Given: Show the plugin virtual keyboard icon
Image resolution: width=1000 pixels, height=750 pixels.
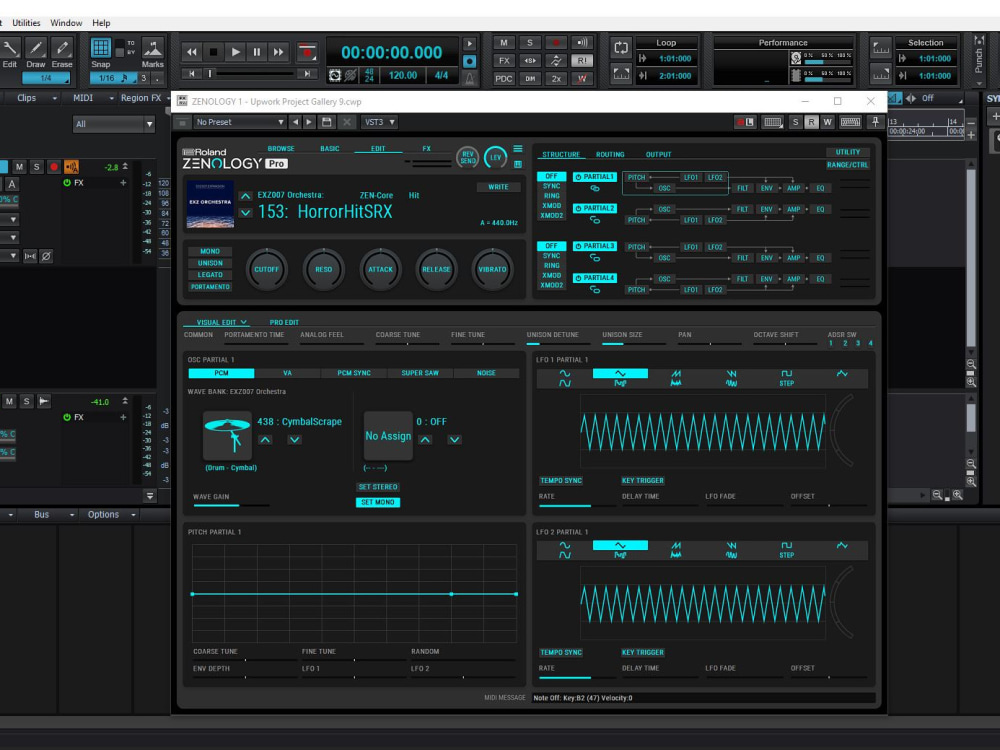Looking at the screenshot, I should click(849, 121).
